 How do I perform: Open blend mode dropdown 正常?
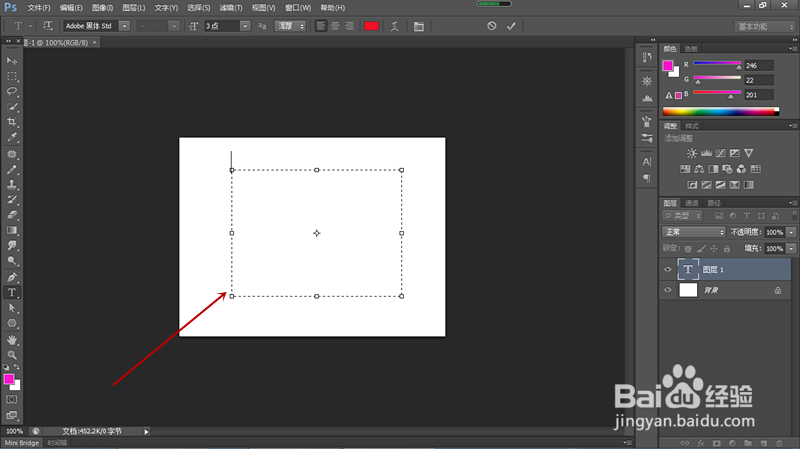point(694,232)
